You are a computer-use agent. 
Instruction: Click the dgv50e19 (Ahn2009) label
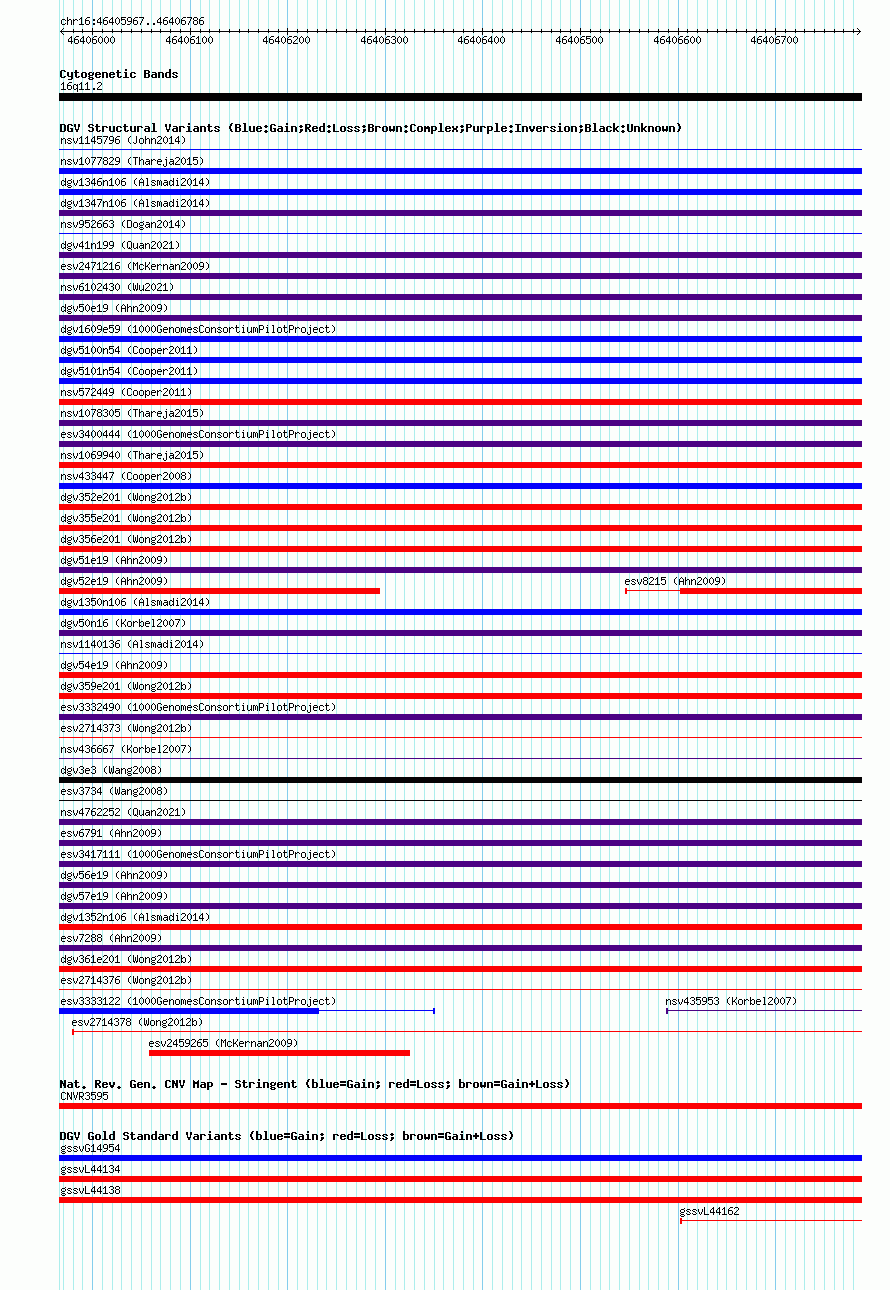(x=114, y=308)
